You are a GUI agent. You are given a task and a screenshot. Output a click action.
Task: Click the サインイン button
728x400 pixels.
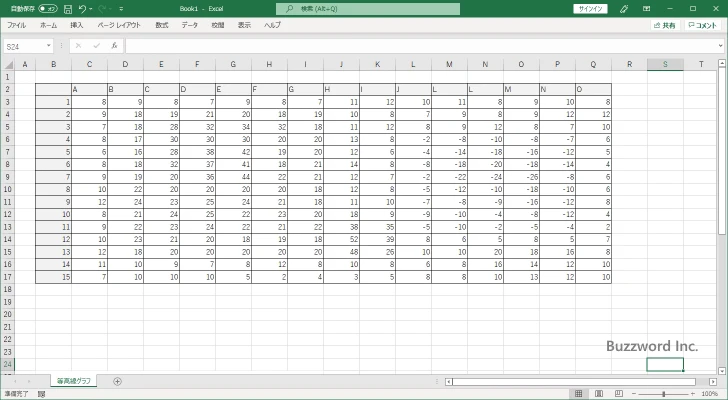pyautogui.click(x=590, y=9)
